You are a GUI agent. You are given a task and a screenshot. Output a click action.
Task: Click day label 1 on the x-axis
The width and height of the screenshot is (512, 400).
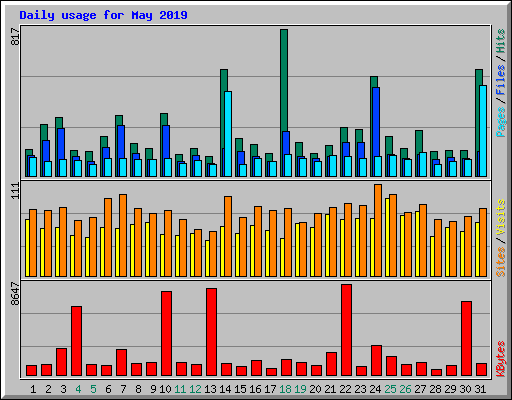click(x=33, y=389)
